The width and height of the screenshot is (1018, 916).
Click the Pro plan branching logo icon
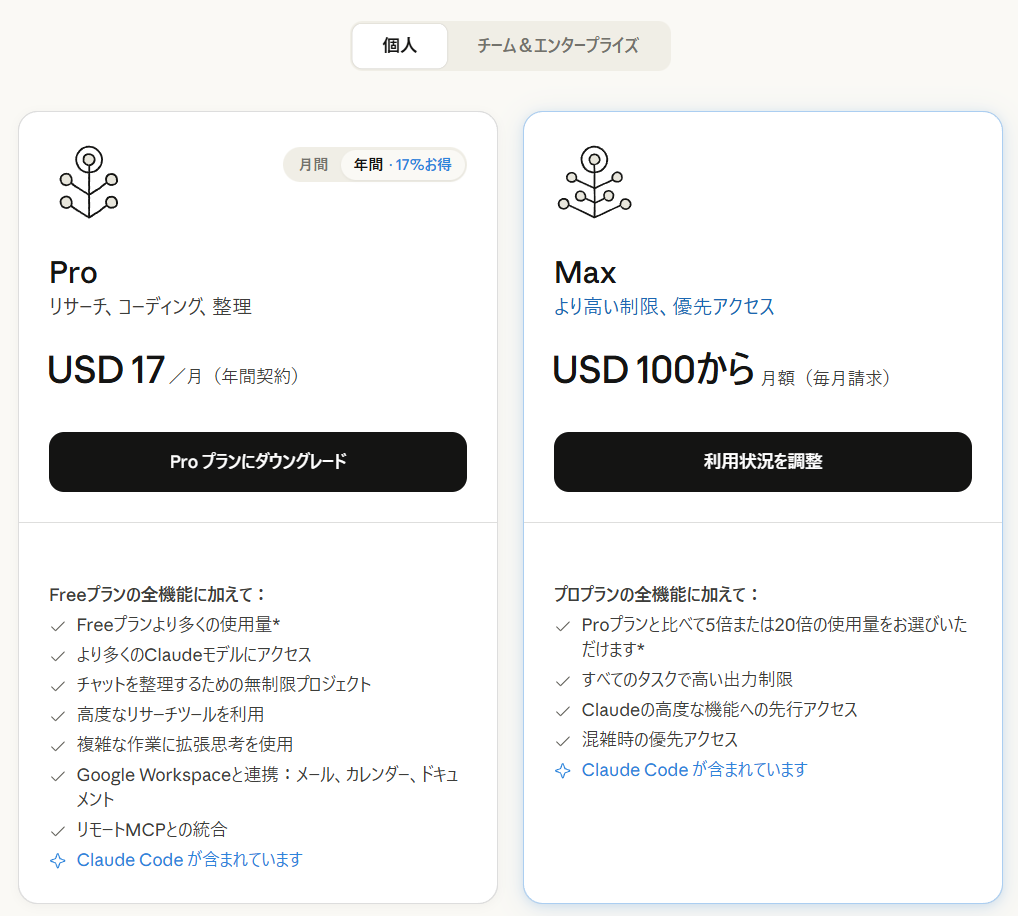[x=89, y=182]
